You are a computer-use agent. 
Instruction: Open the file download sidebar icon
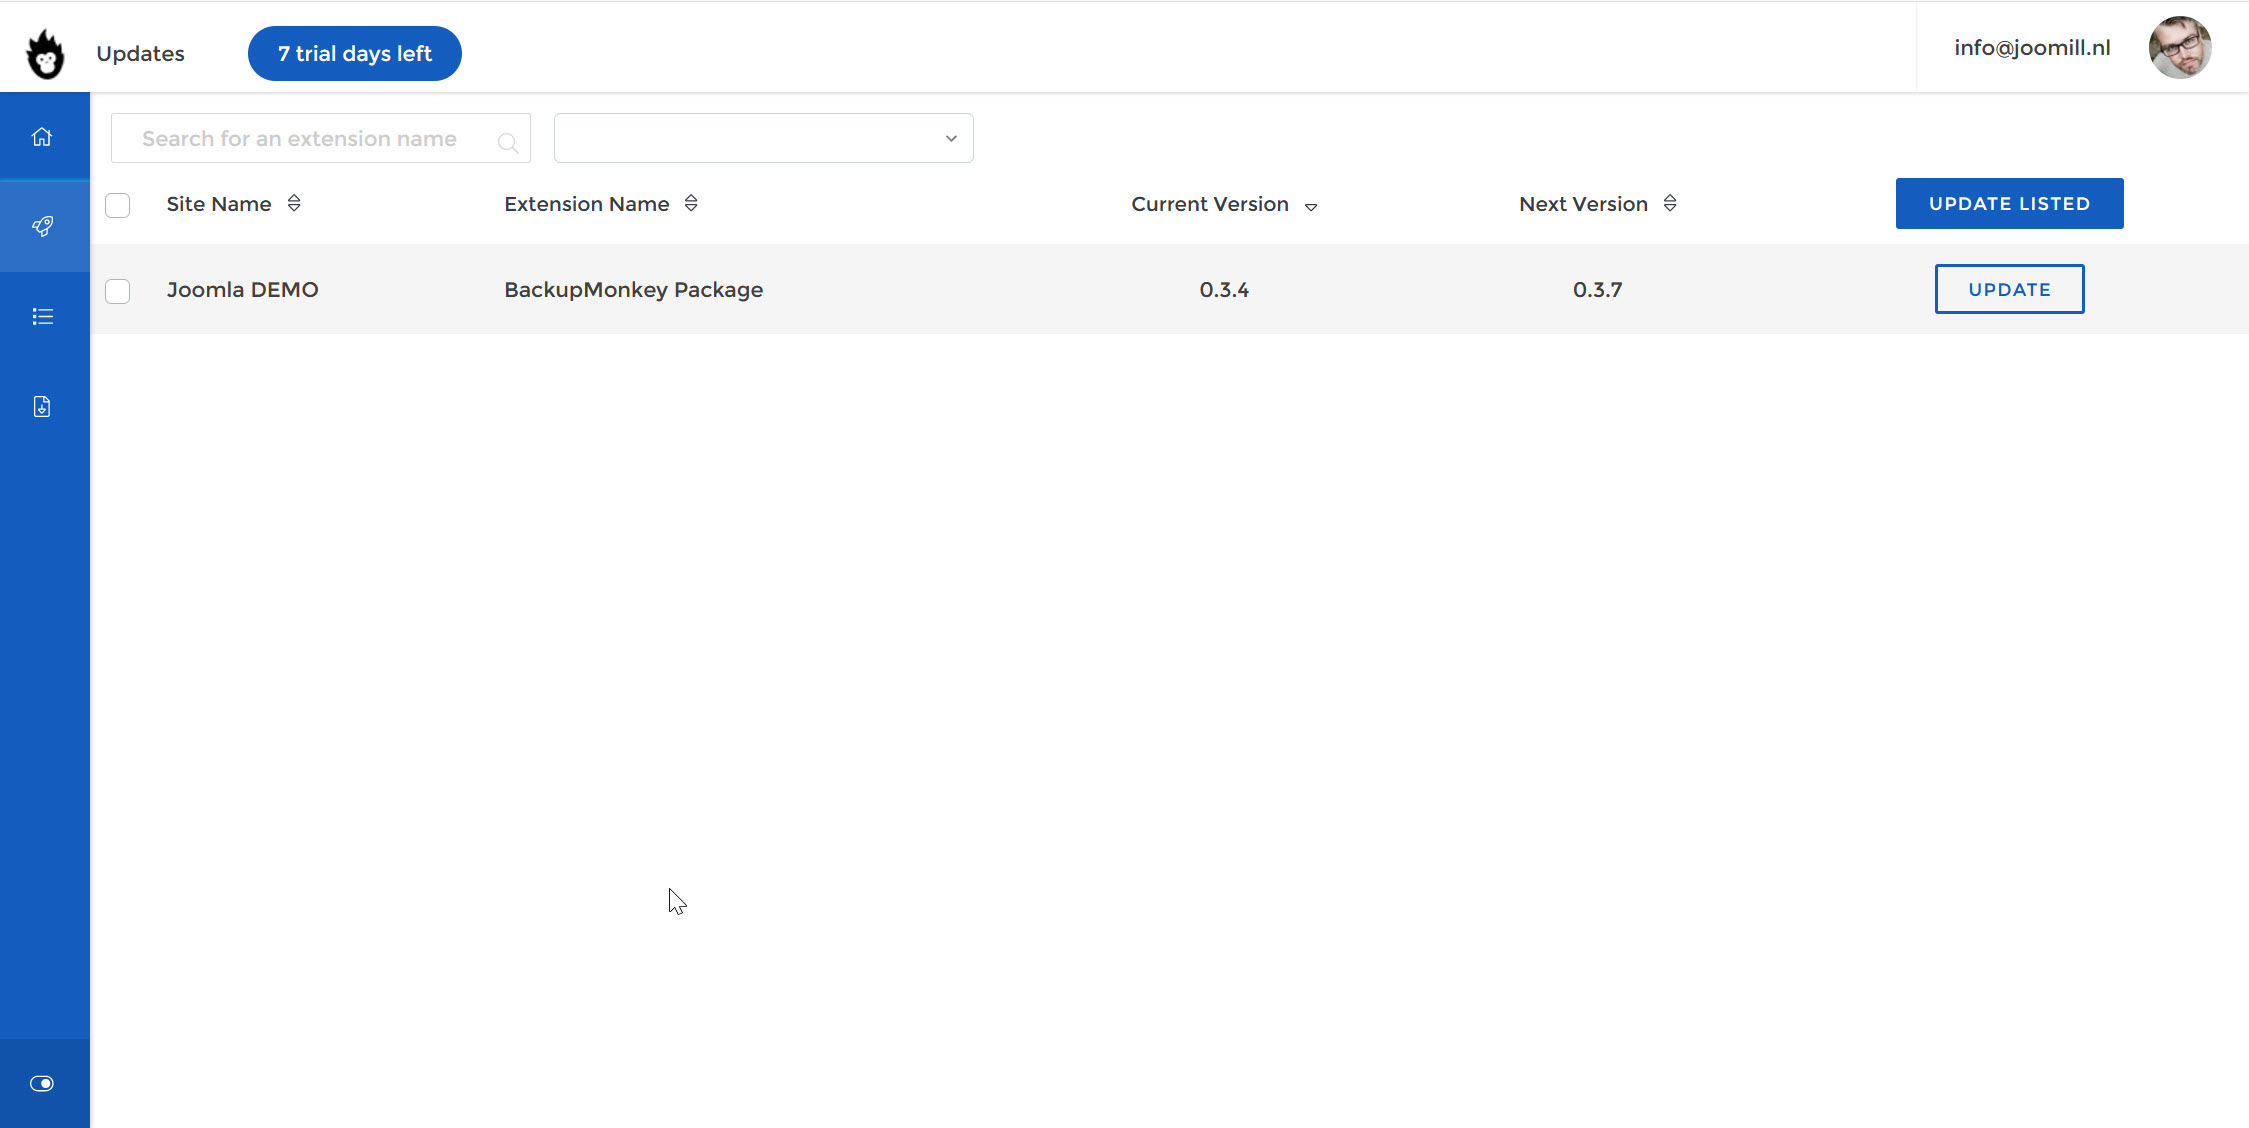pos(42,407)
